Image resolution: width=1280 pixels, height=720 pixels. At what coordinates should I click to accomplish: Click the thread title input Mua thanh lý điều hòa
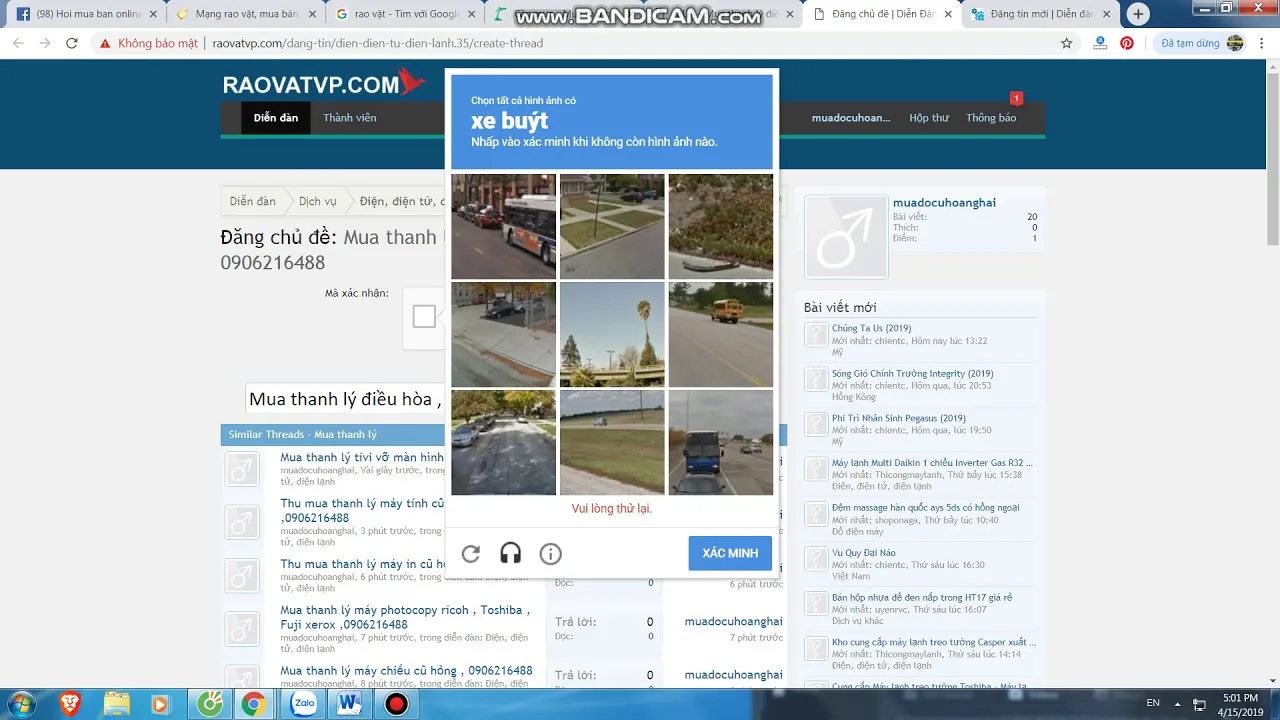click(346, 399)
